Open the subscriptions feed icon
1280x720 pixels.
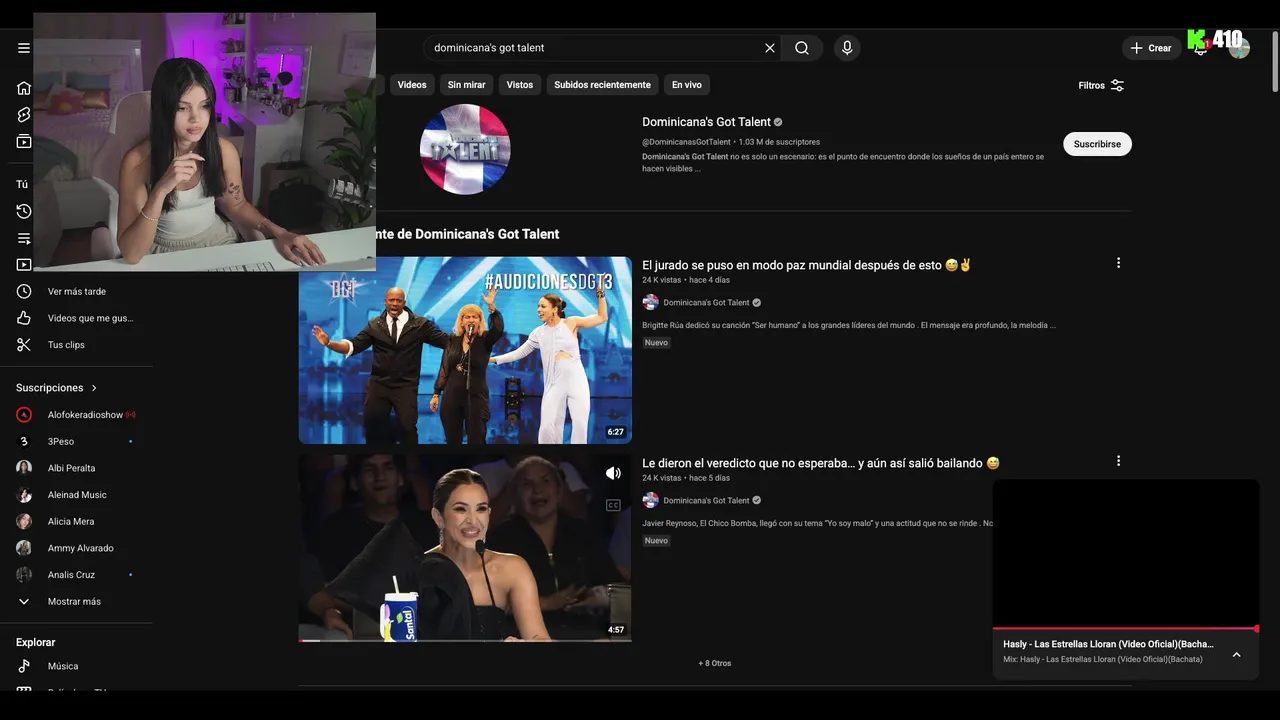point(24,142)
